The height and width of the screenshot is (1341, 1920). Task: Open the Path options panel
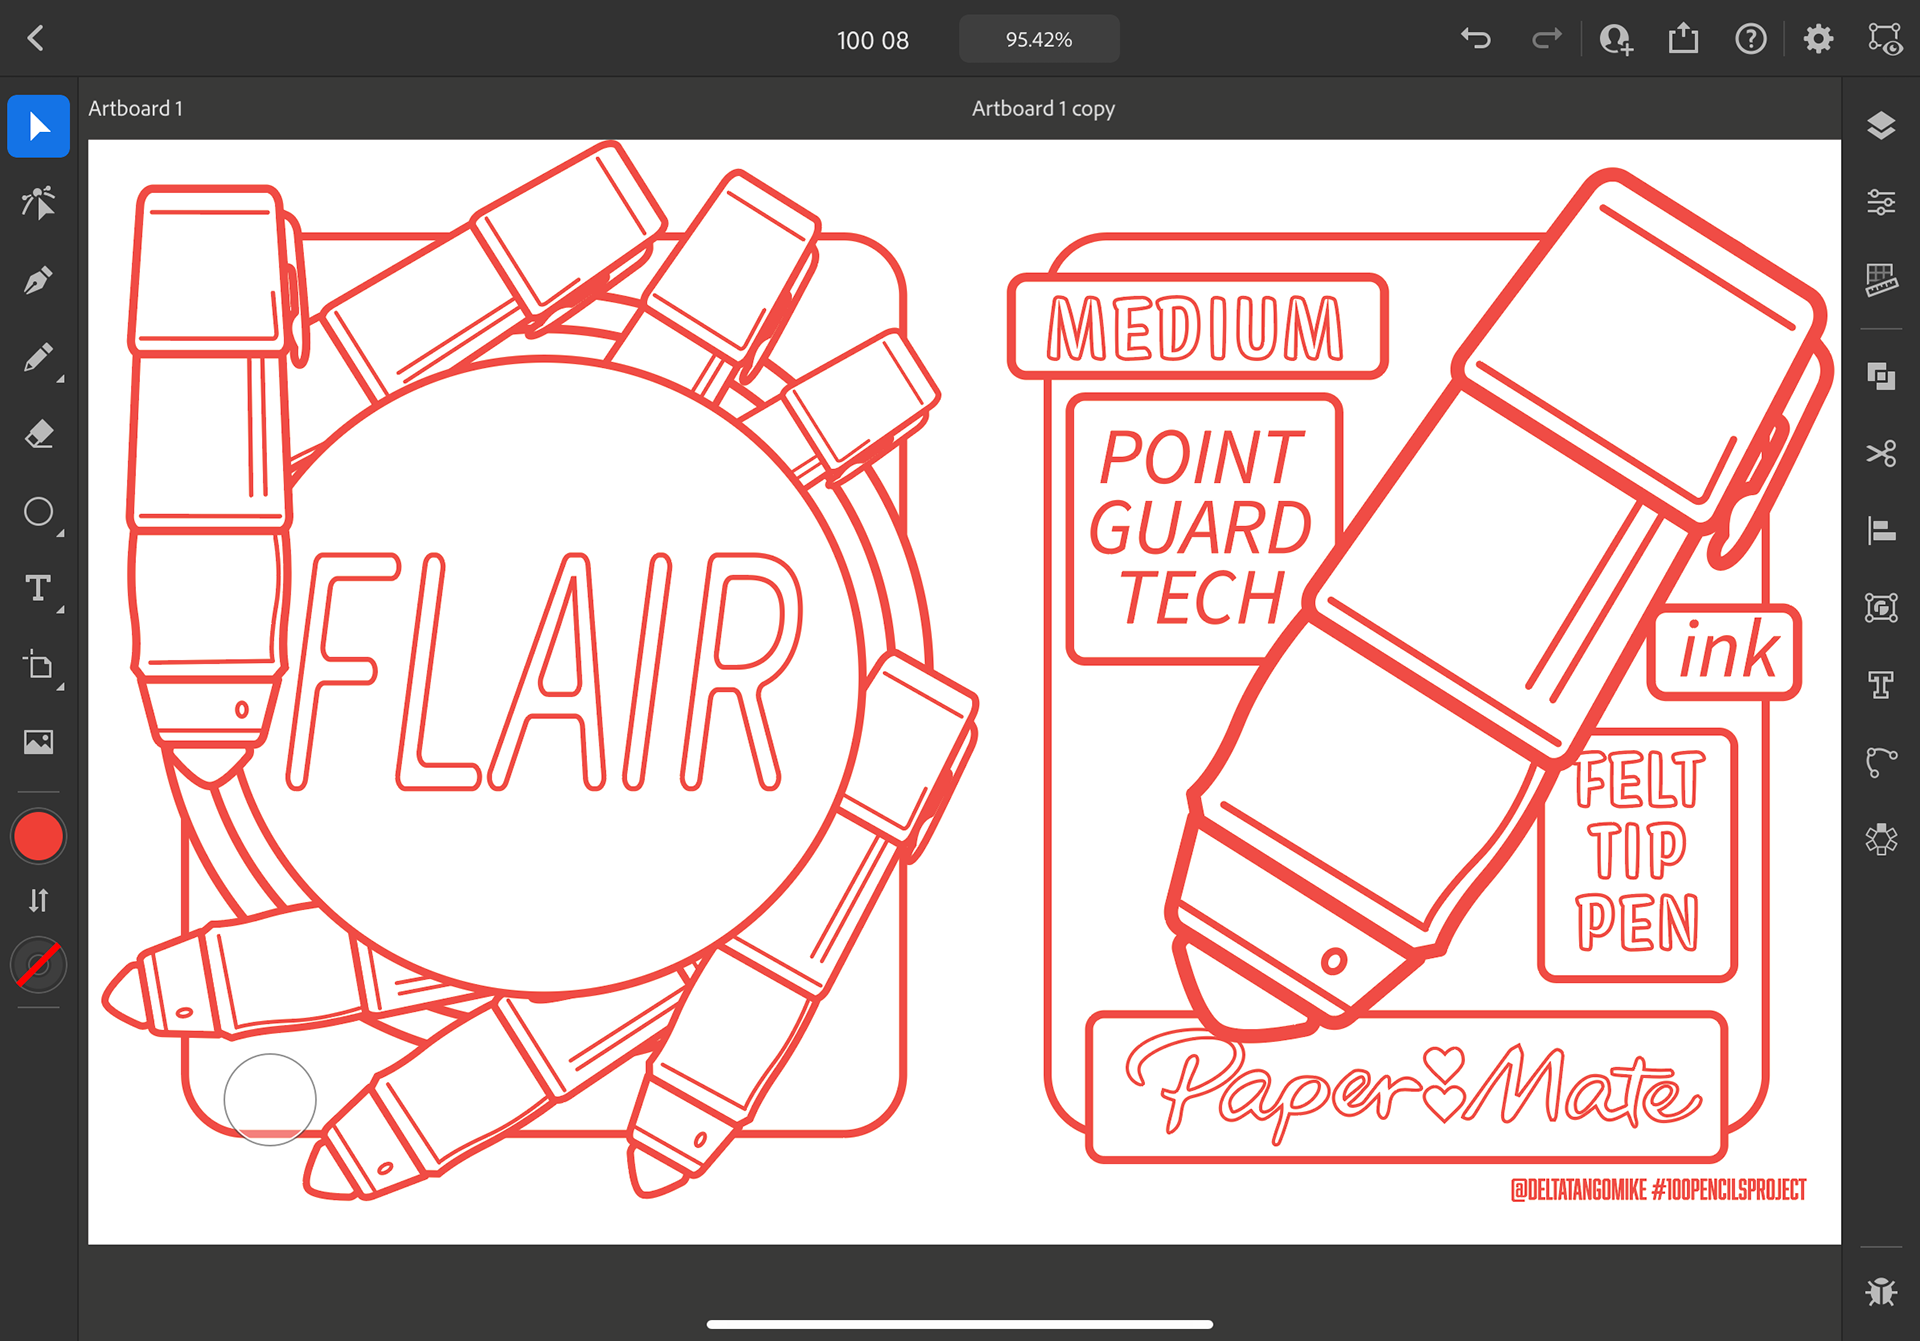click(1881, 762)
